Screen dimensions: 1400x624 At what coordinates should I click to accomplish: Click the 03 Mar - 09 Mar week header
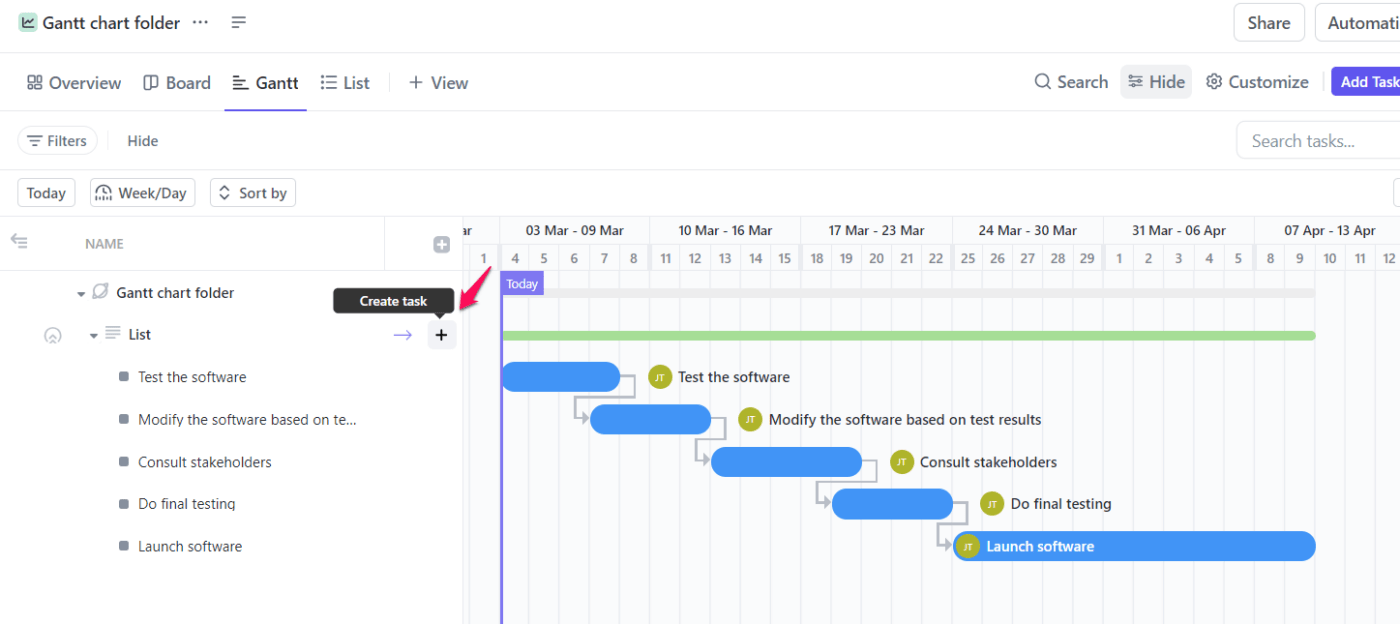(575, 230)
